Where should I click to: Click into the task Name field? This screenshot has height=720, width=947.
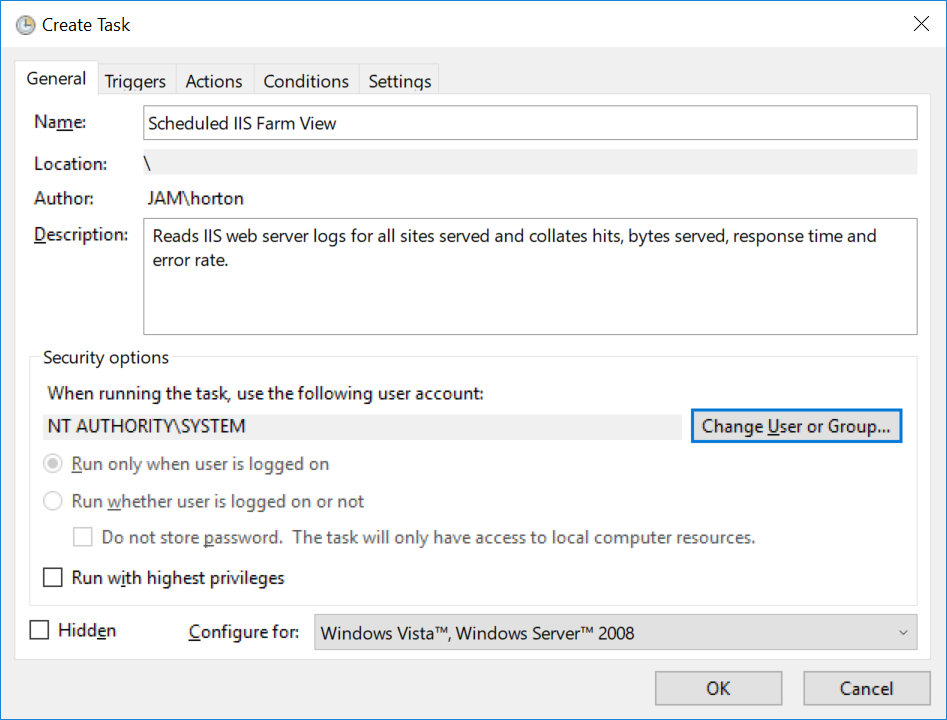click(x=530, y=123)
